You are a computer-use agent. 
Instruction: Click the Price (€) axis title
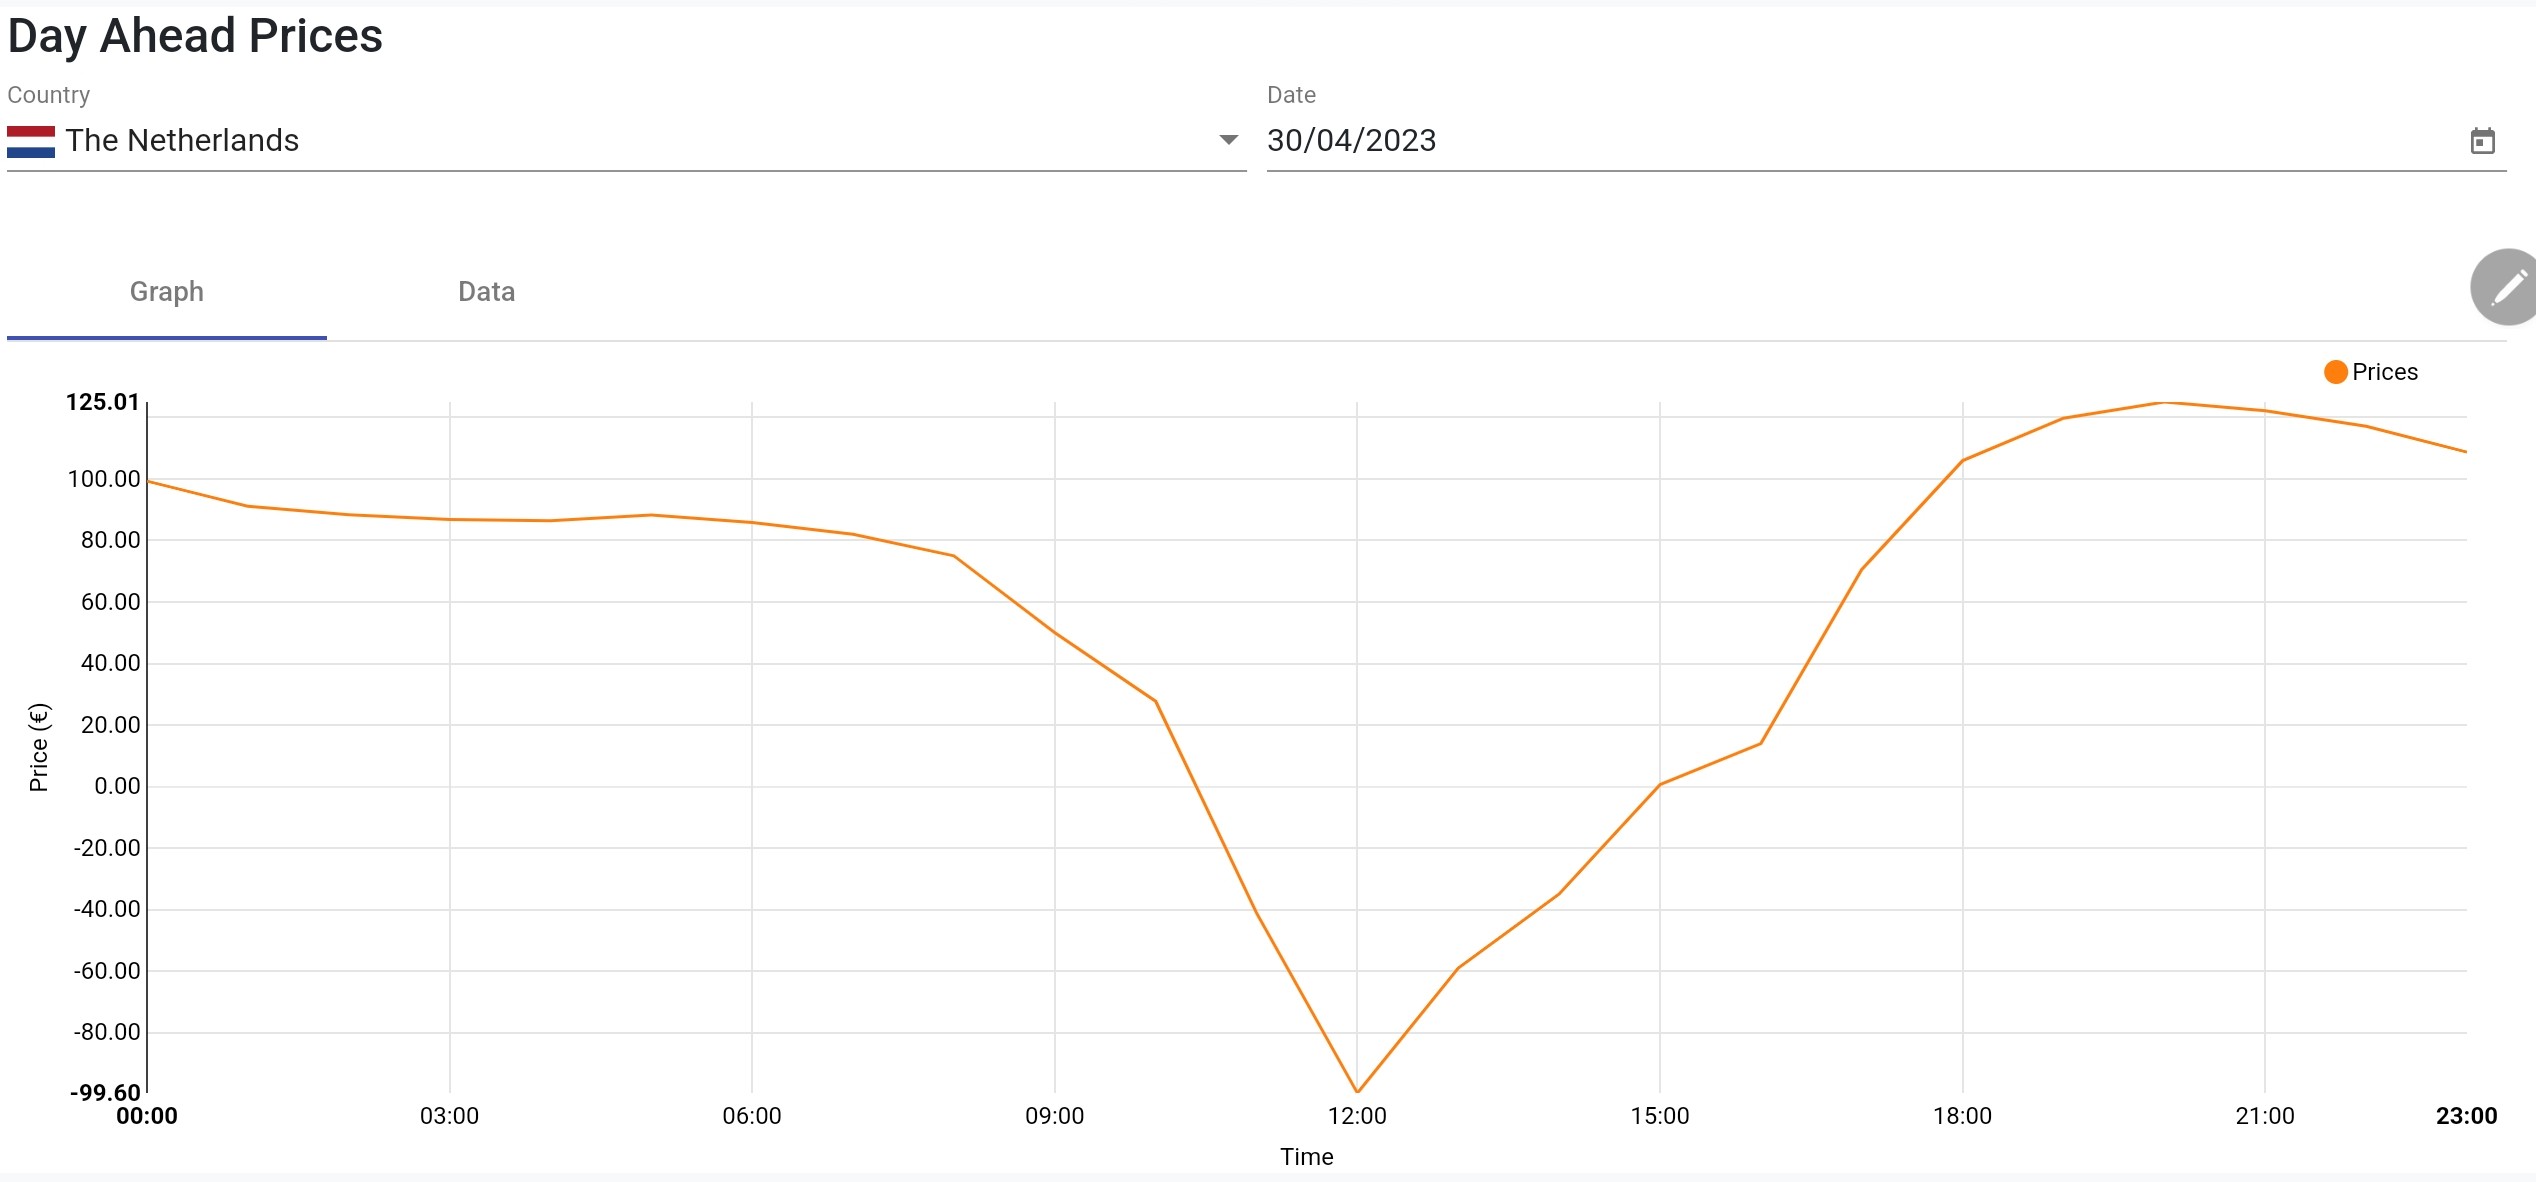coord(39,747)
